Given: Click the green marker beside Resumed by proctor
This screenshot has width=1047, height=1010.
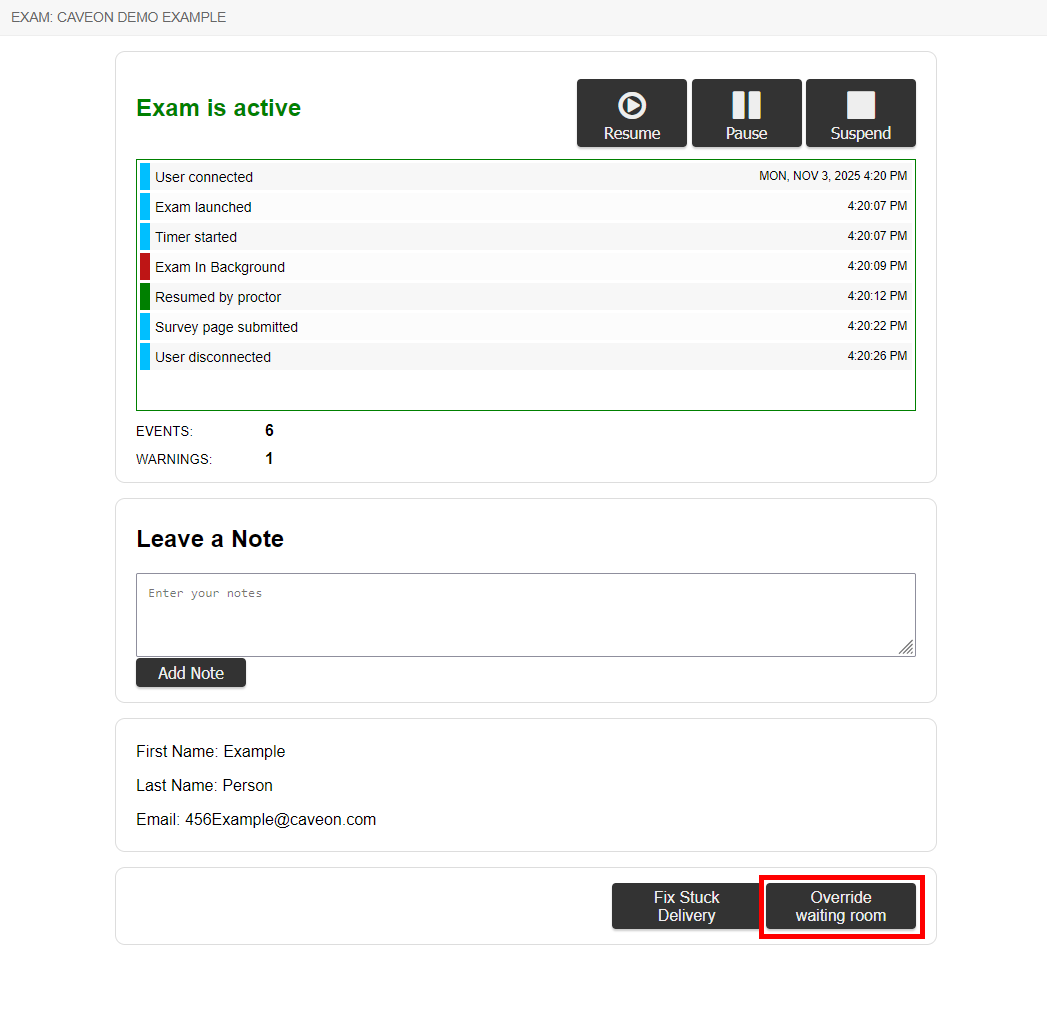Looking at the screenshot, I should [x=145, y=297].
